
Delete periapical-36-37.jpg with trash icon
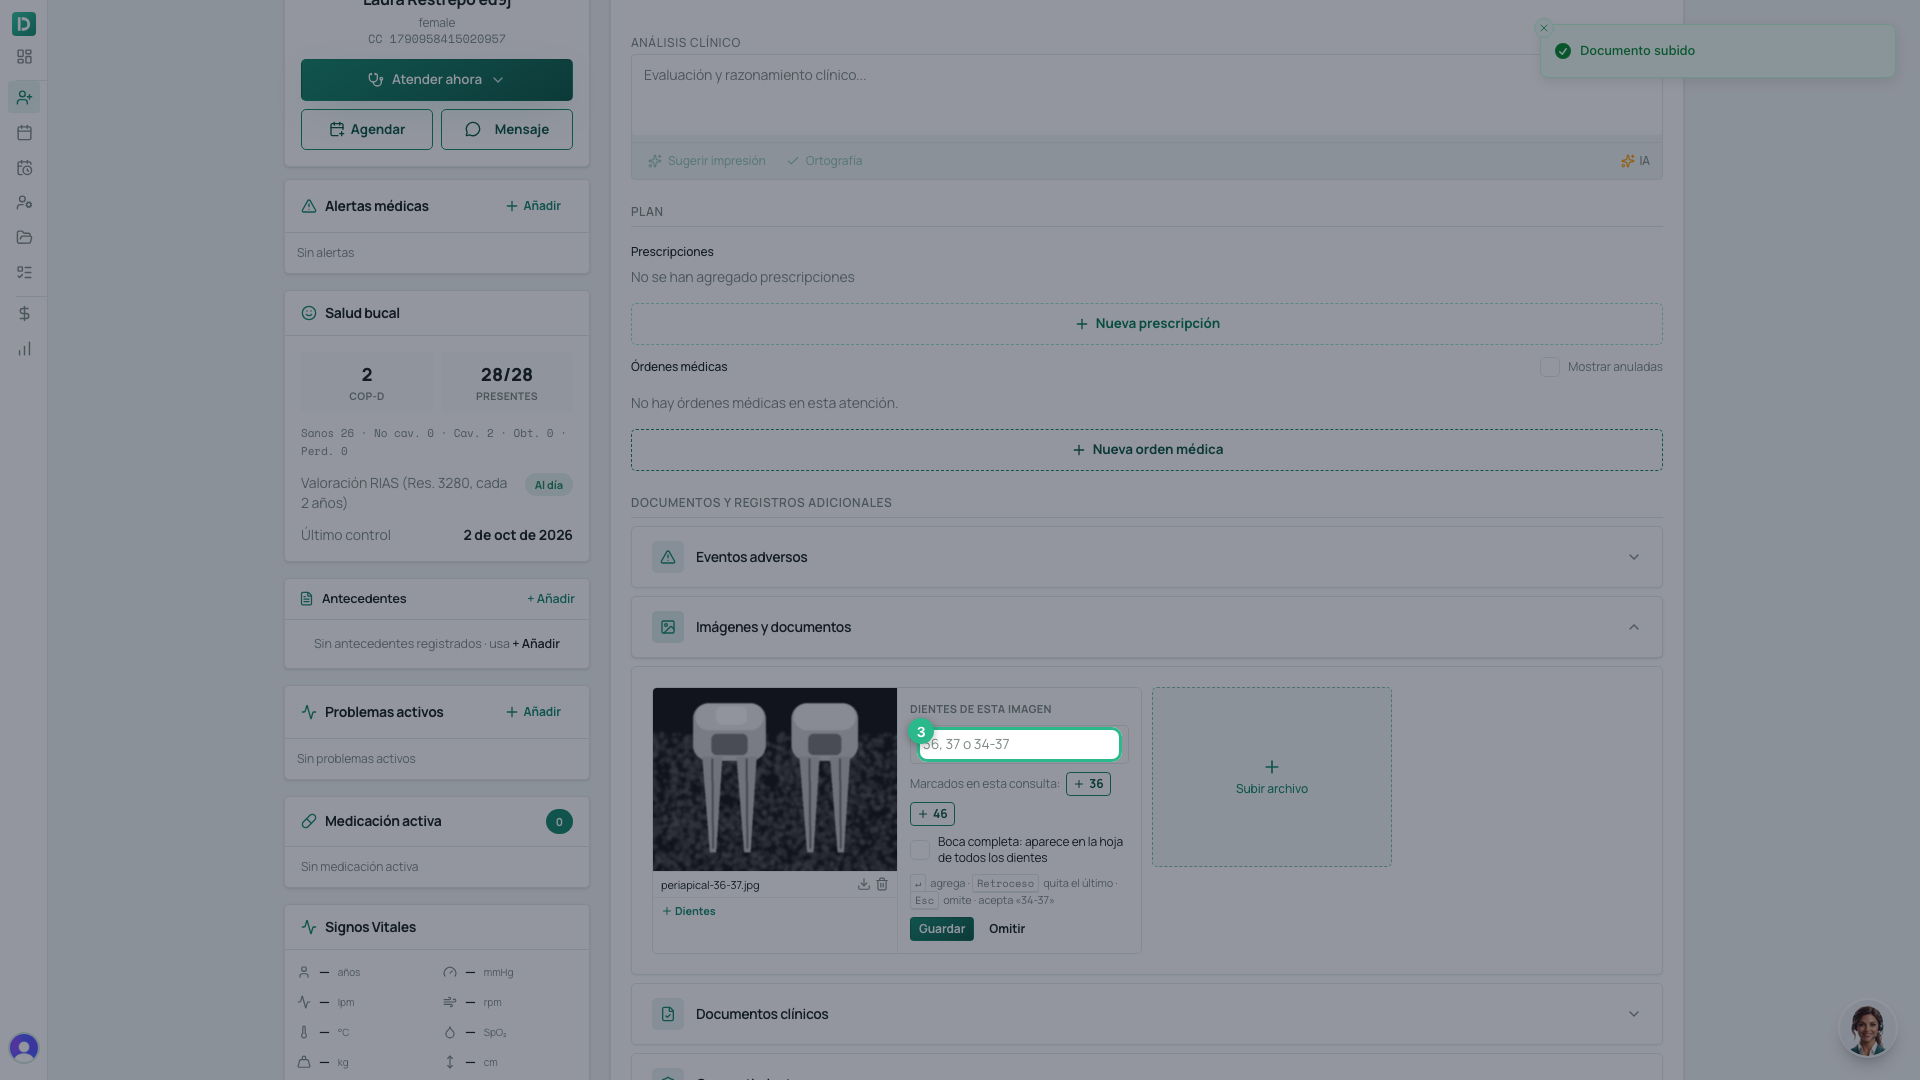[x=882, y=885]
